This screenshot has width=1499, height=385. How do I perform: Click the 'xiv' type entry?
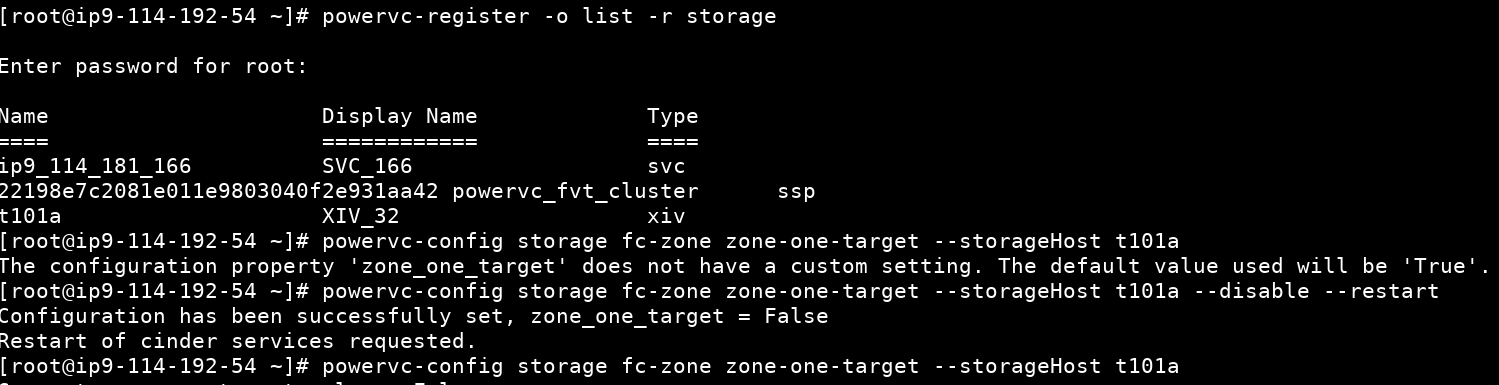666,216
